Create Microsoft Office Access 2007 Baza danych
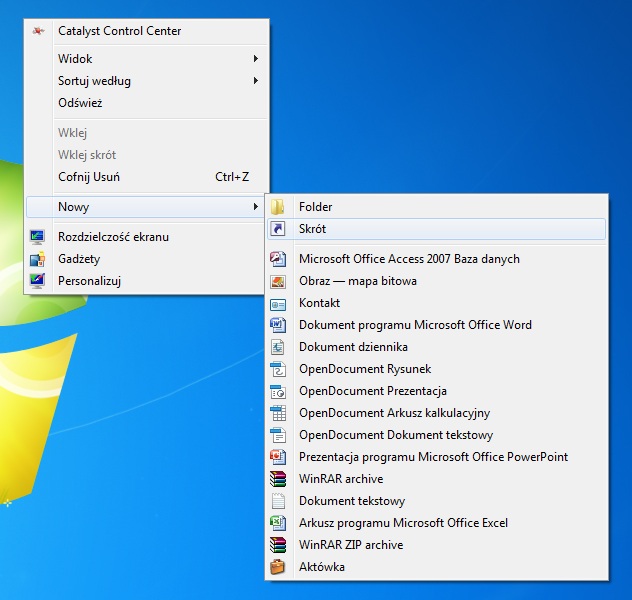The height and width of the screenshot is (600, 632). pos(437,259)
